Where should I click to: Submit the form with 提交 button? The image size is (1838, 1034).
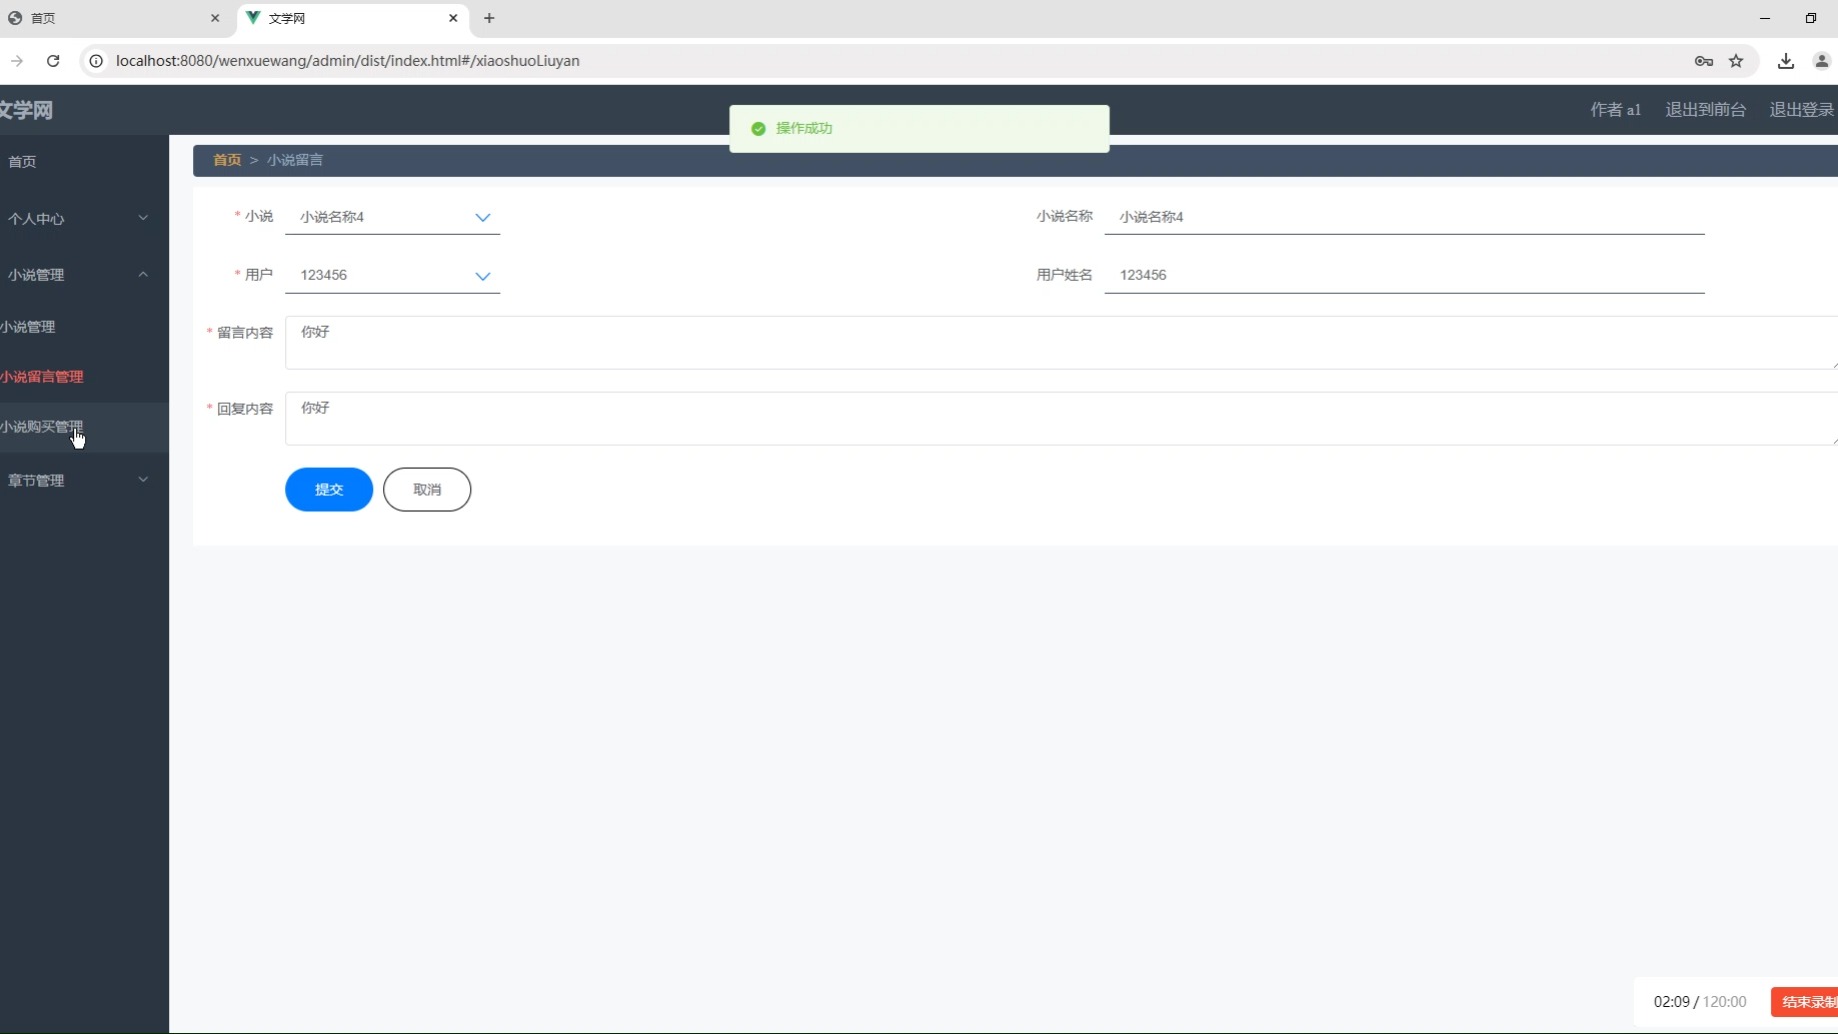pos(329,490)
